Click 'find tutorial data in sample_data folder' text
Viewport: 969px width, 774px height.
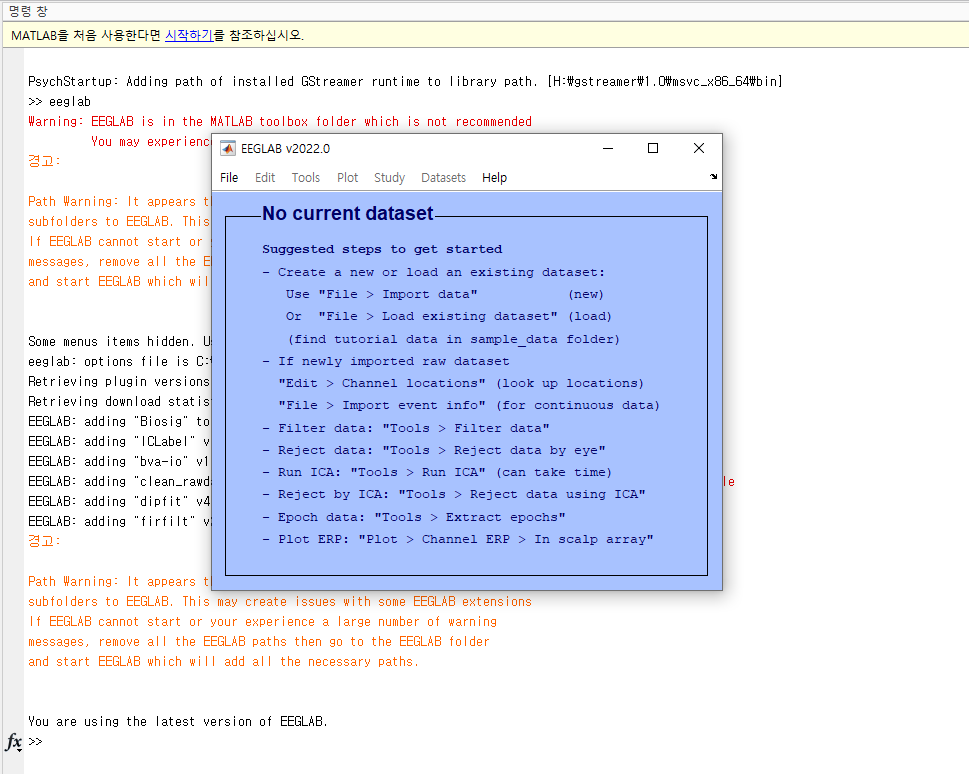tap(454, 339)
